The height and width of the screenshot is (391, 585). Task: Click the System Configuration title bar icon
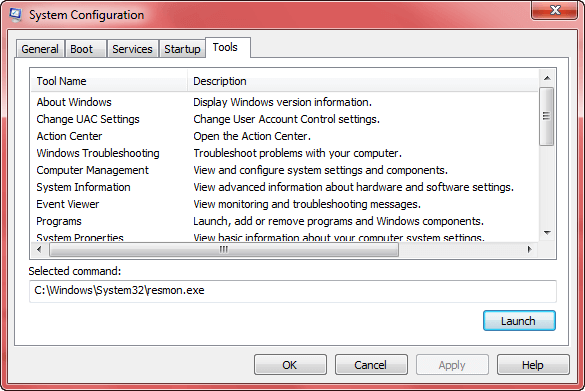(16, 15)
